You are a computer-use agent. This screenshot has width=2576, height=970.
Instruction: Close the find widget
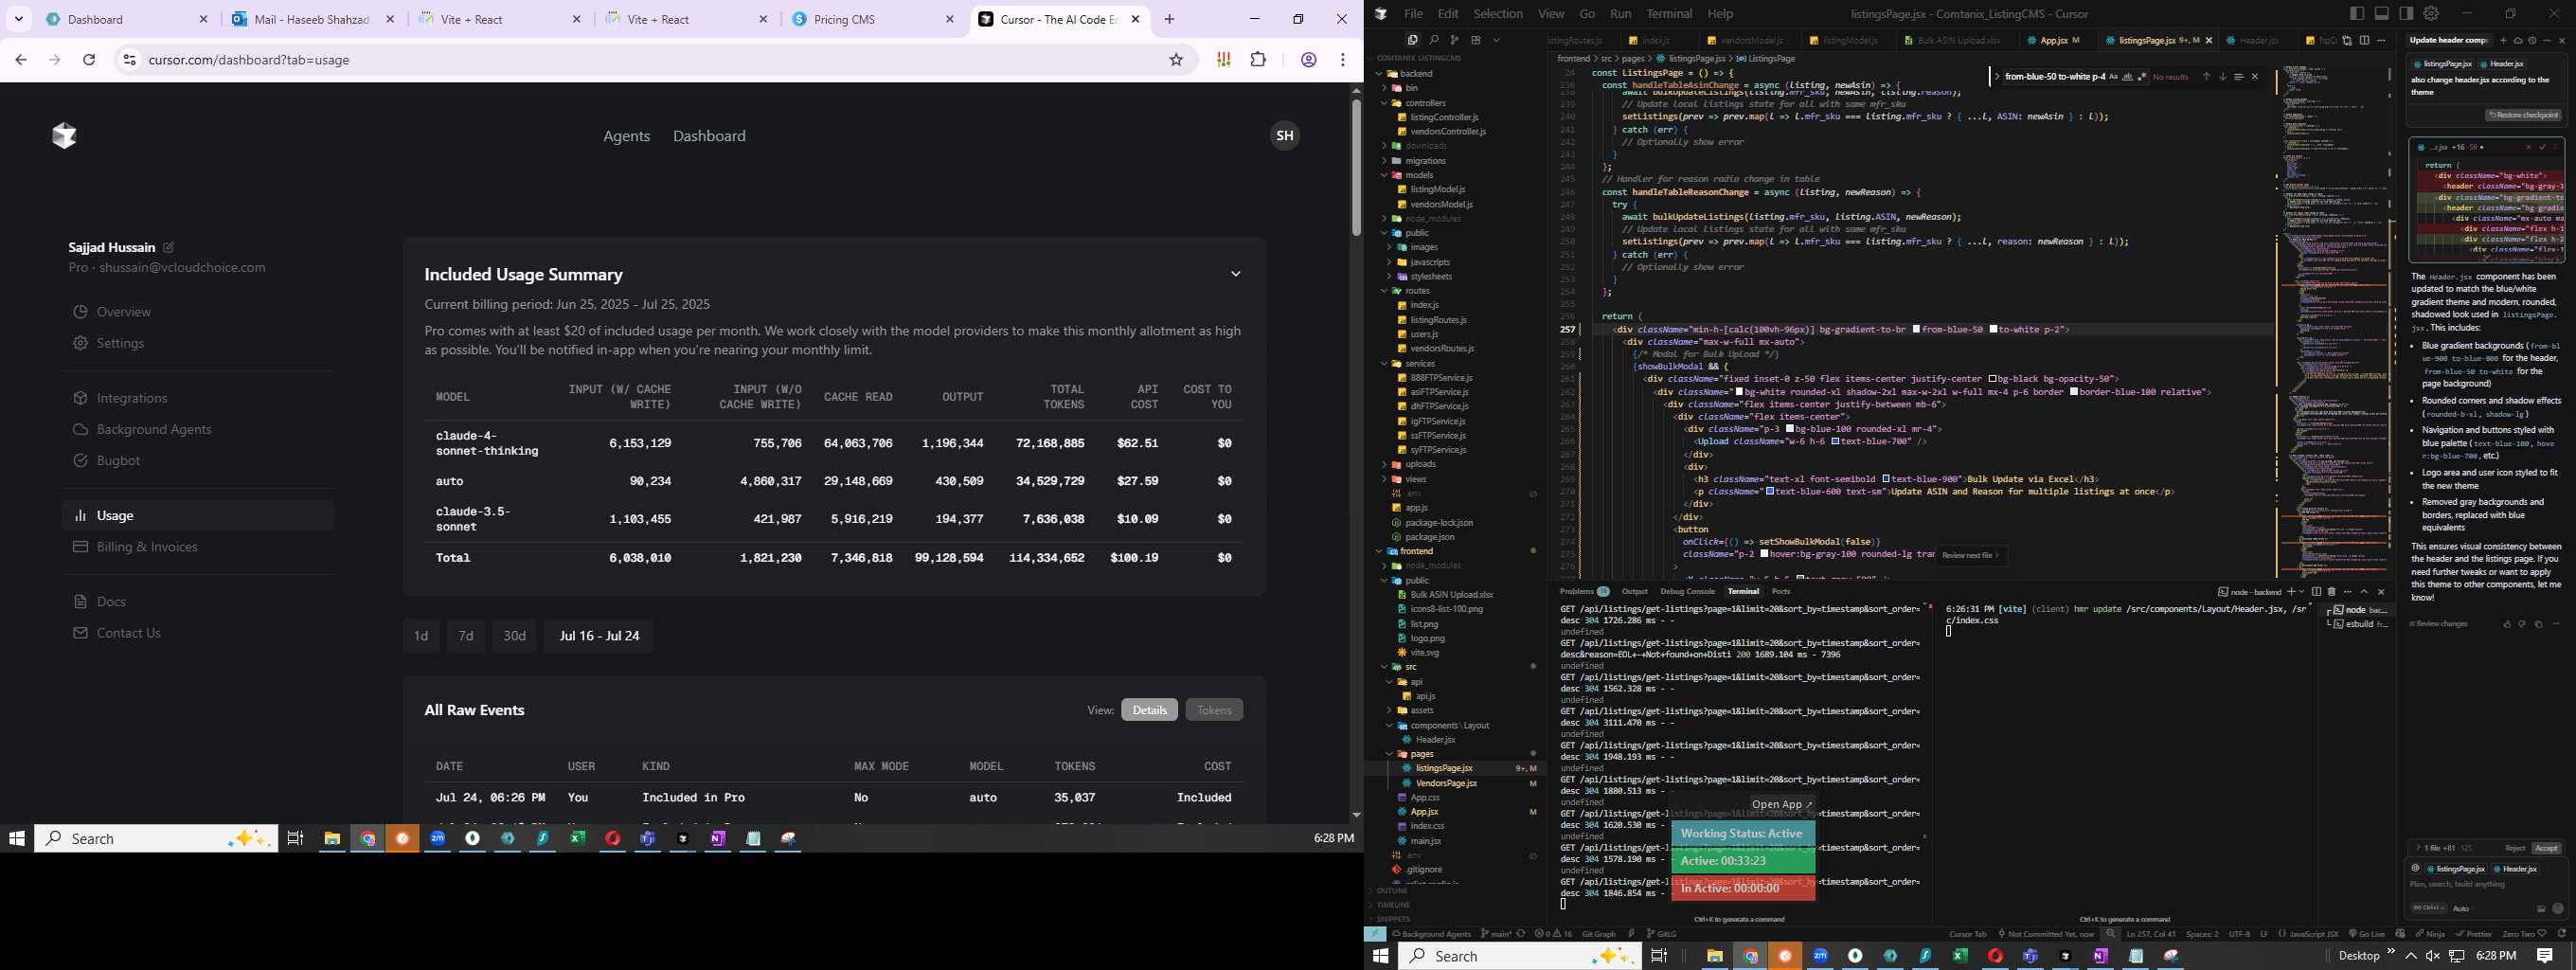pos(2255,76)
